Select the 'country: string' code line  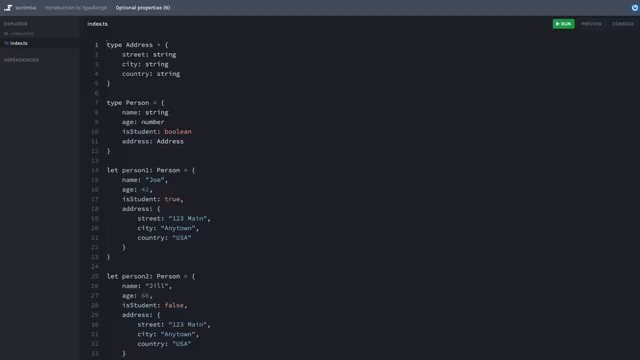tap(151, 74)
